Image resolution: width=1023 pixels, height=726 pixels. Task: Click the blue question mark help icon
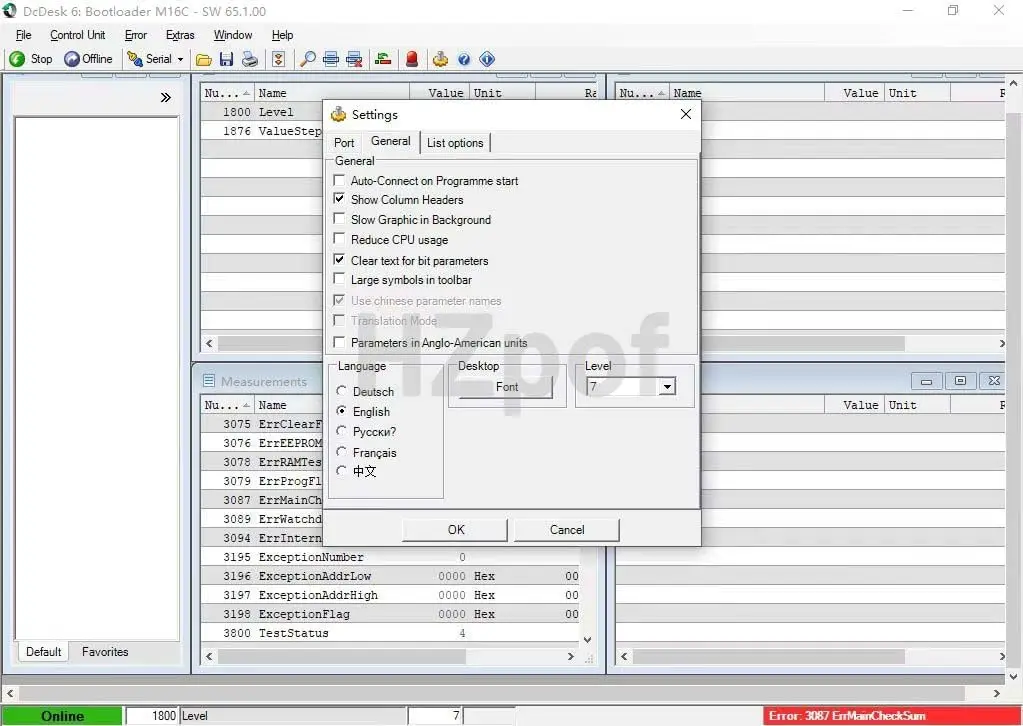[464, 59]
